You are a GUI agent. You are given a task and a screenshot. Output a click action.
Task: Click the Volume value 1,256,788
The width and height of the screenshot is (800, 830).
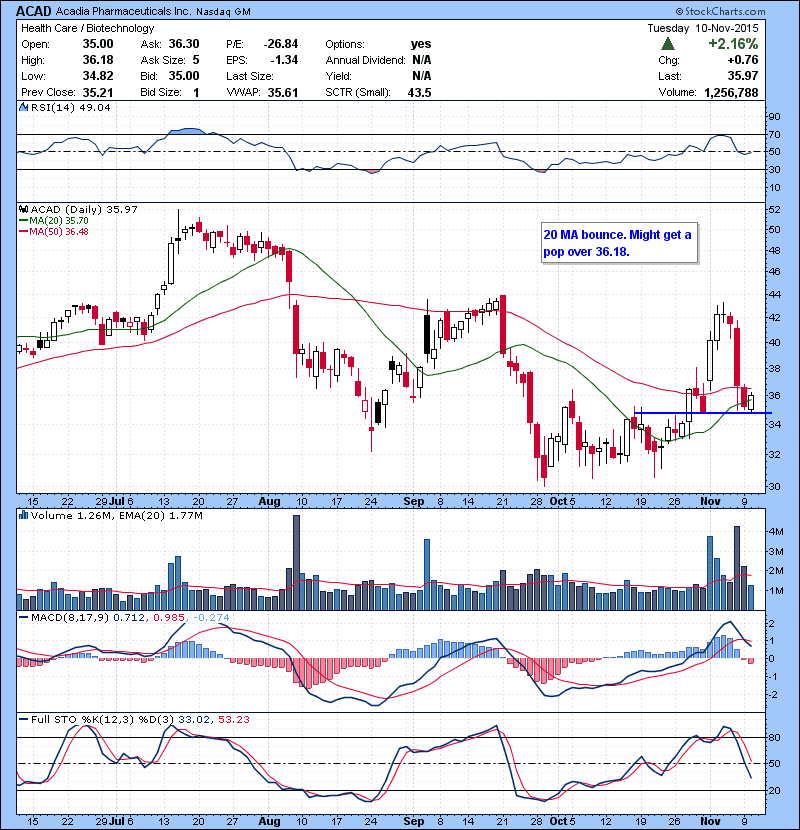pos(731,92)
